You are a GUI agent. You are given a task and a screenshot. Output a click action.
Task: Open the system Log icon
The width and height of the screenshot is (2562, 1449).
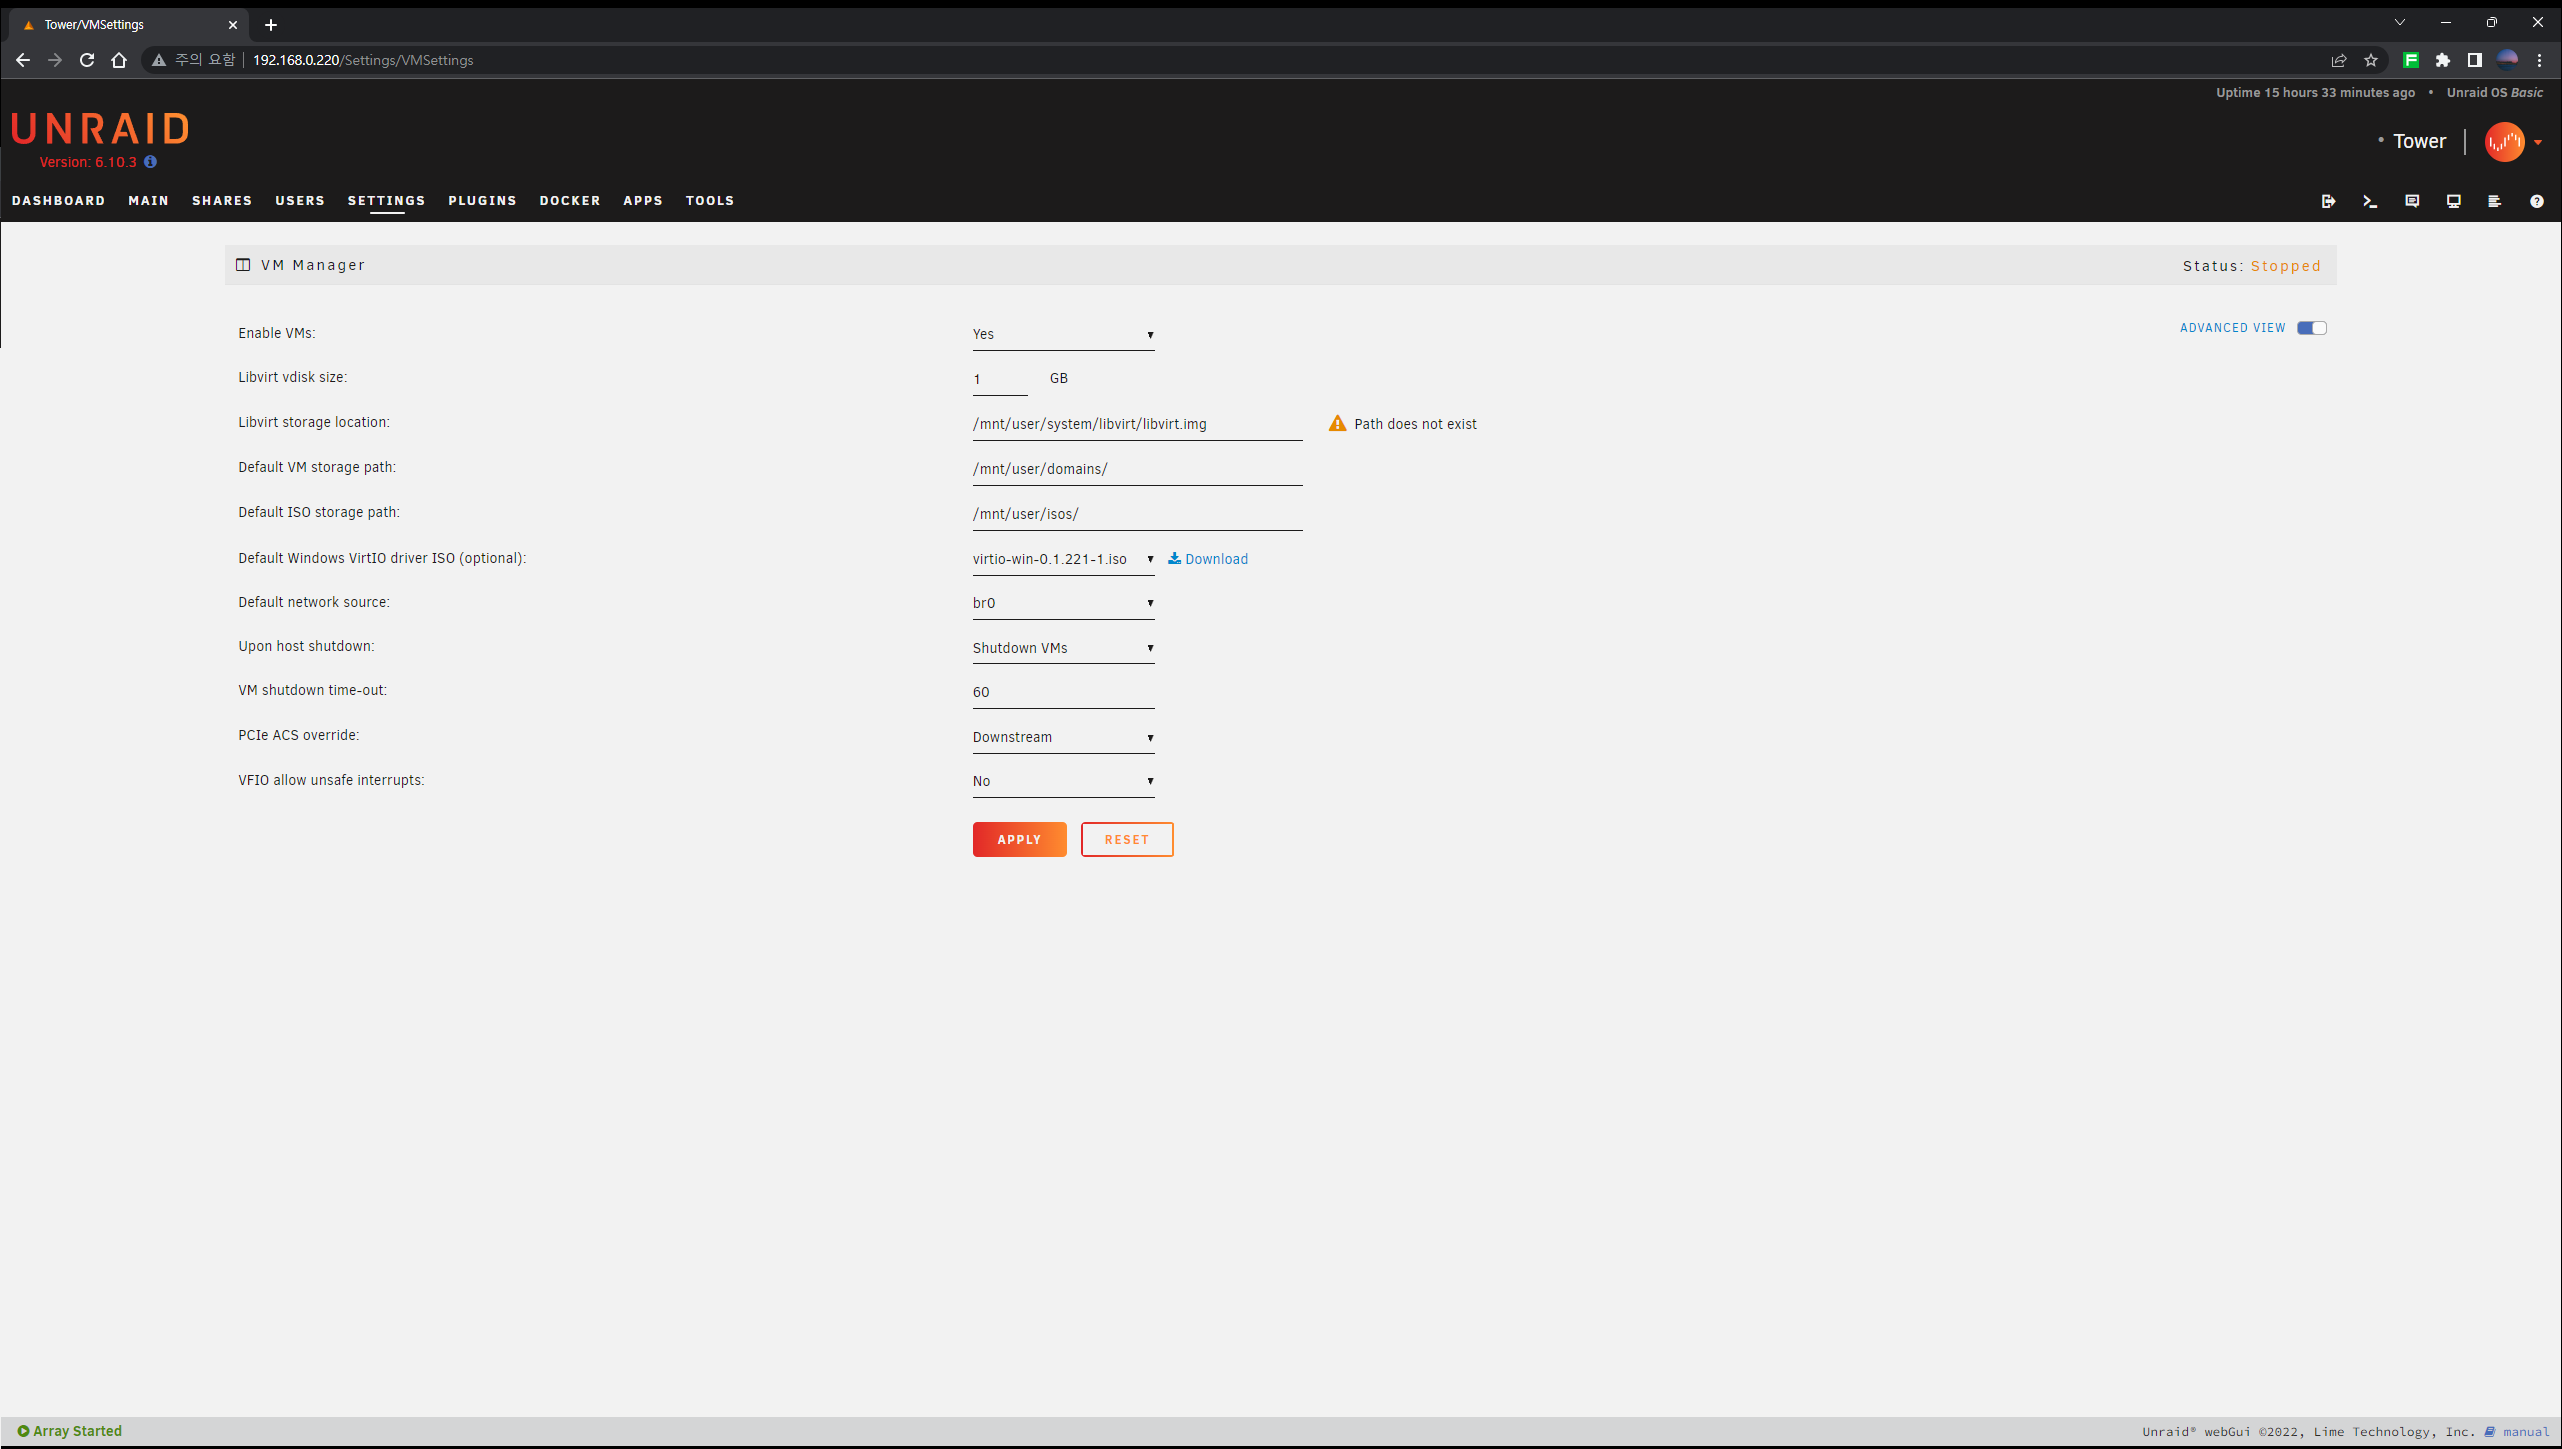click(2495, 201)
